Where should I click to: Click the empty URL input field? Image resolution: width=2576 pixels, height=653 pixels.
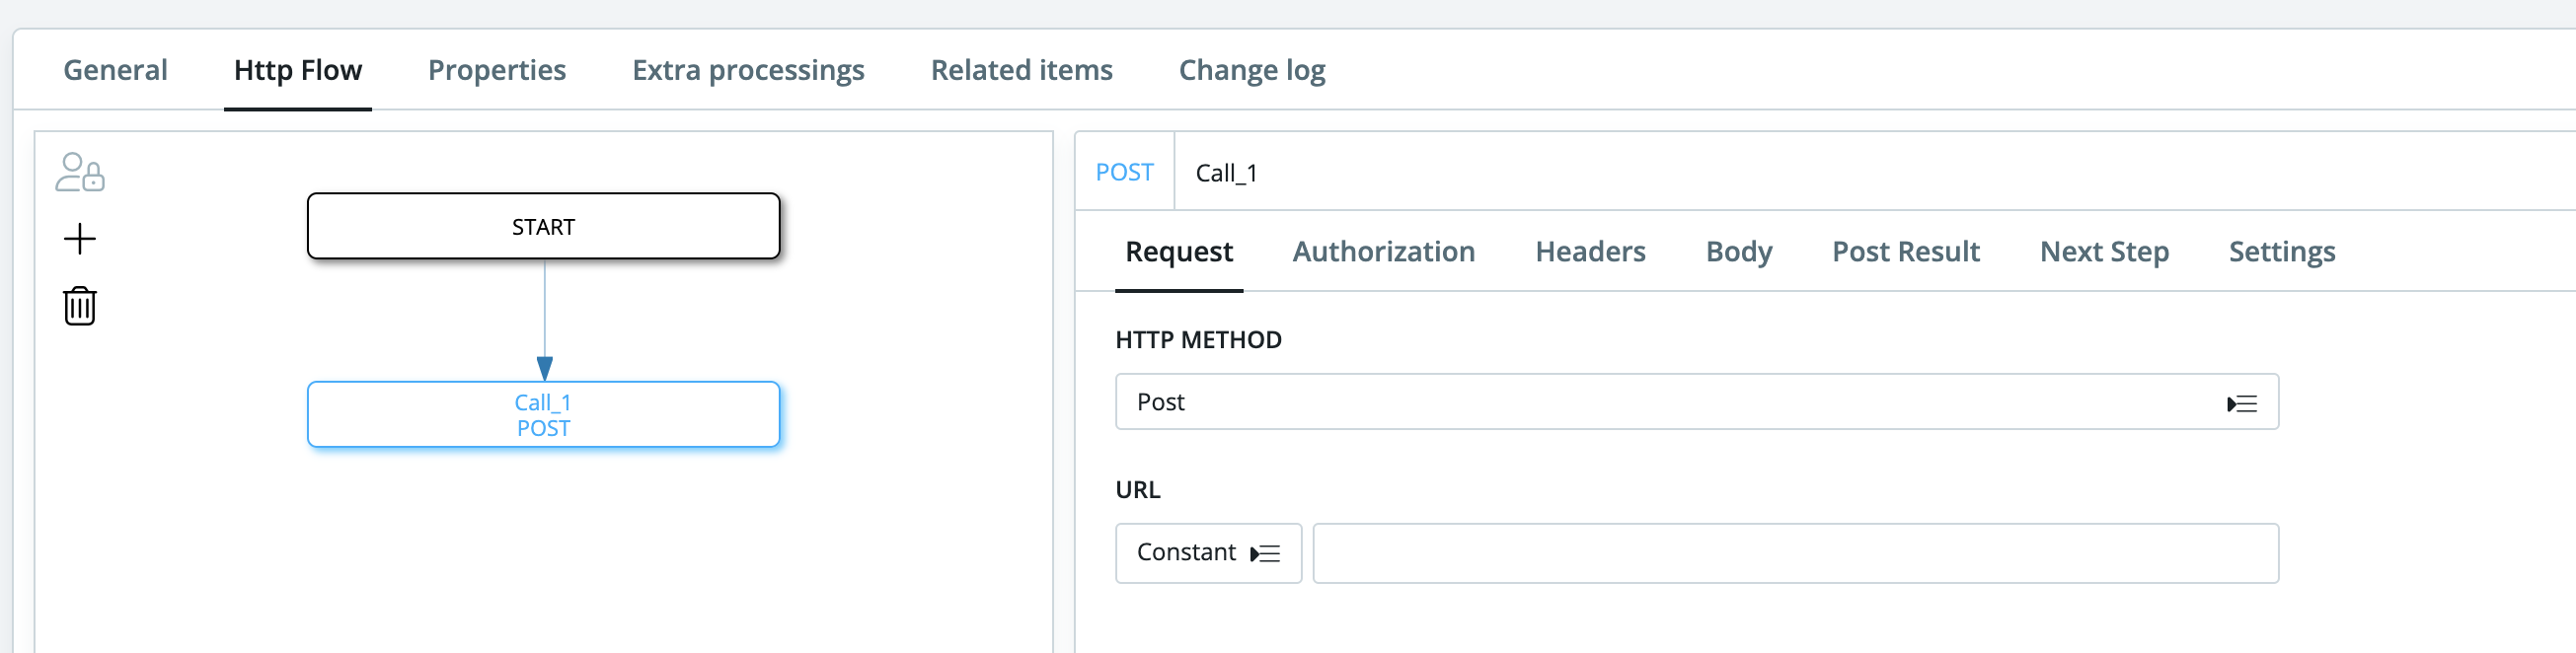(x=1795, y=554)
